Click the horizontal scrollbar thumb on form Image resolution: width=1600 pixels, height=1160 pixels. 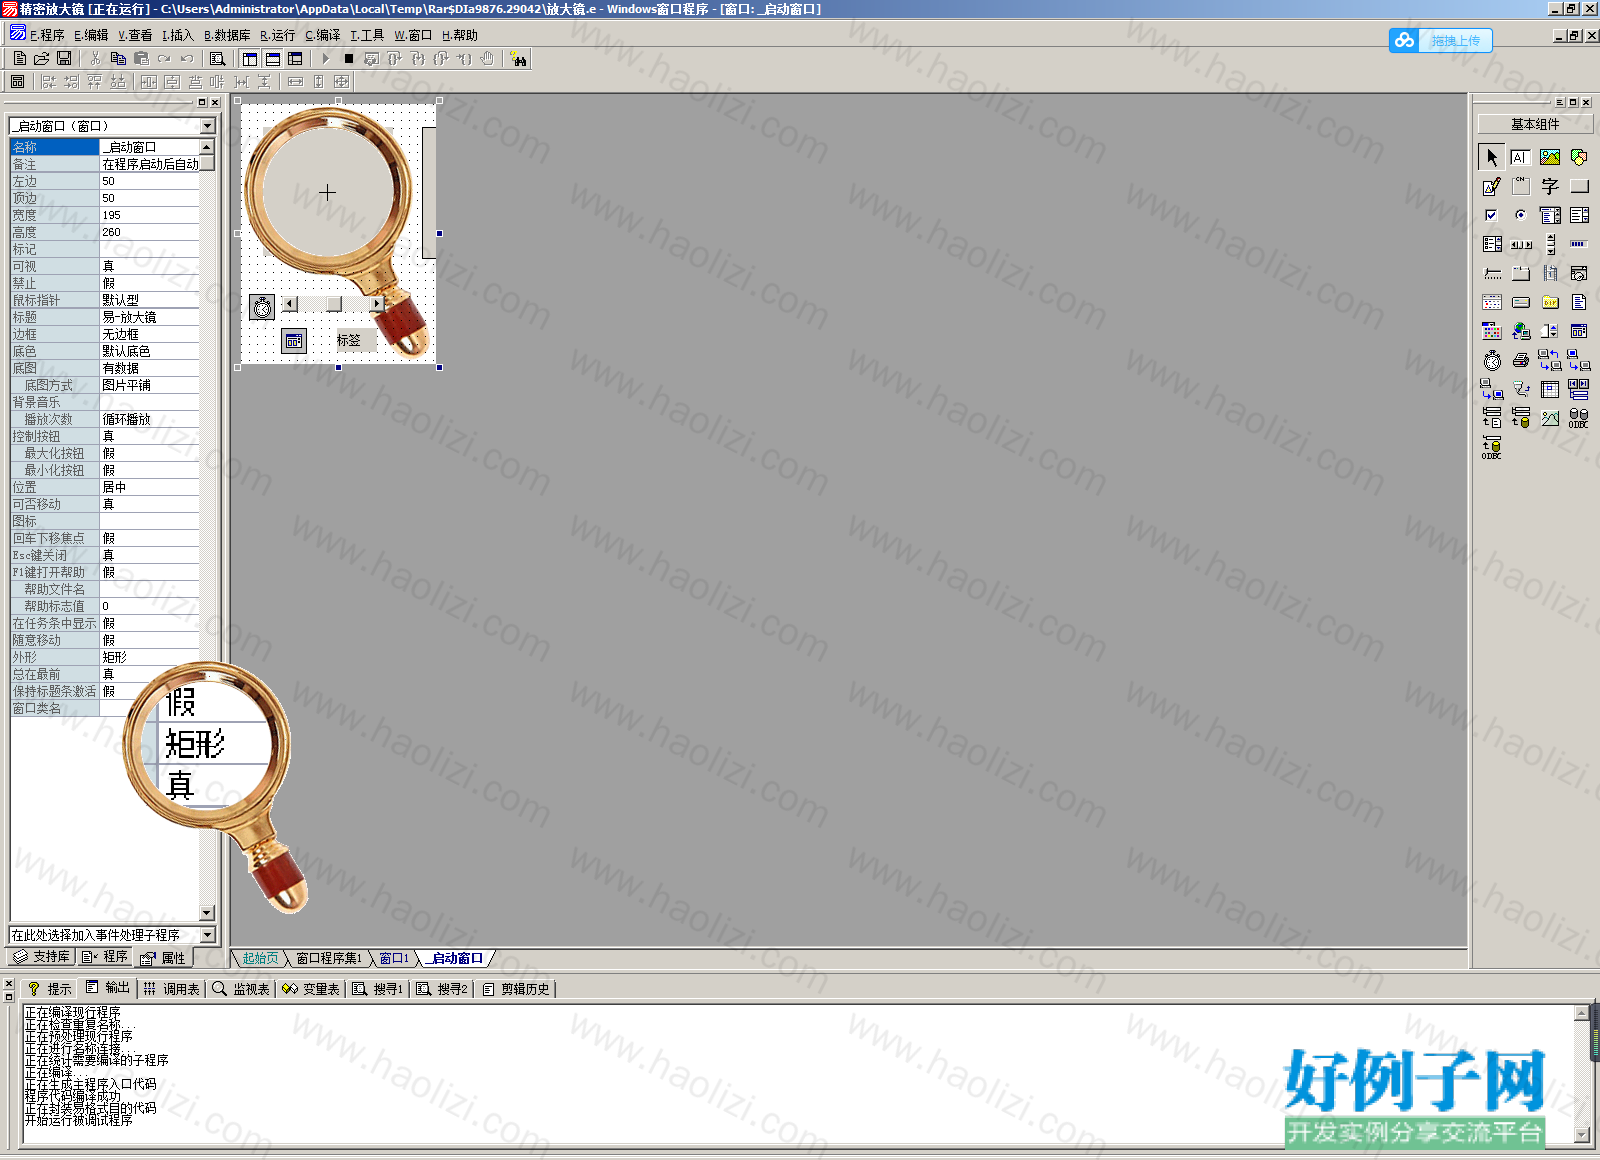334,304
